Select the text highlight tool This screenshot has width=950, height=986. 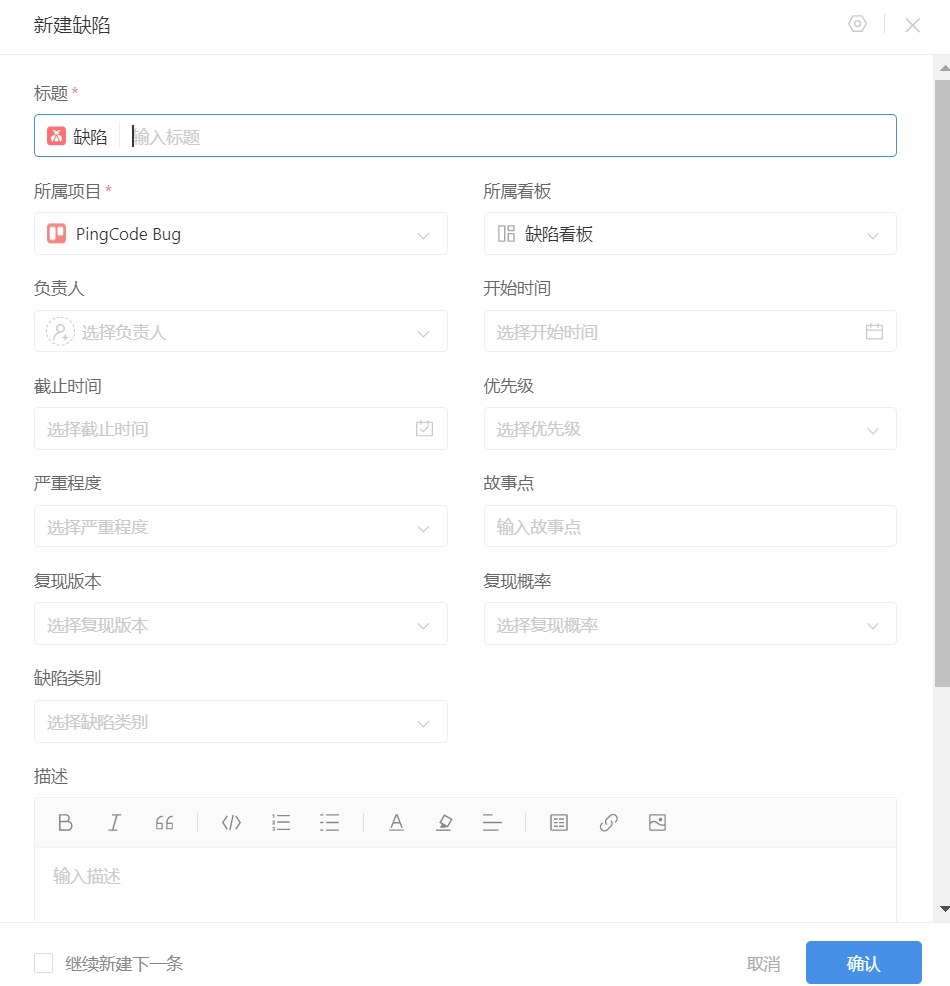pos(444,822)
